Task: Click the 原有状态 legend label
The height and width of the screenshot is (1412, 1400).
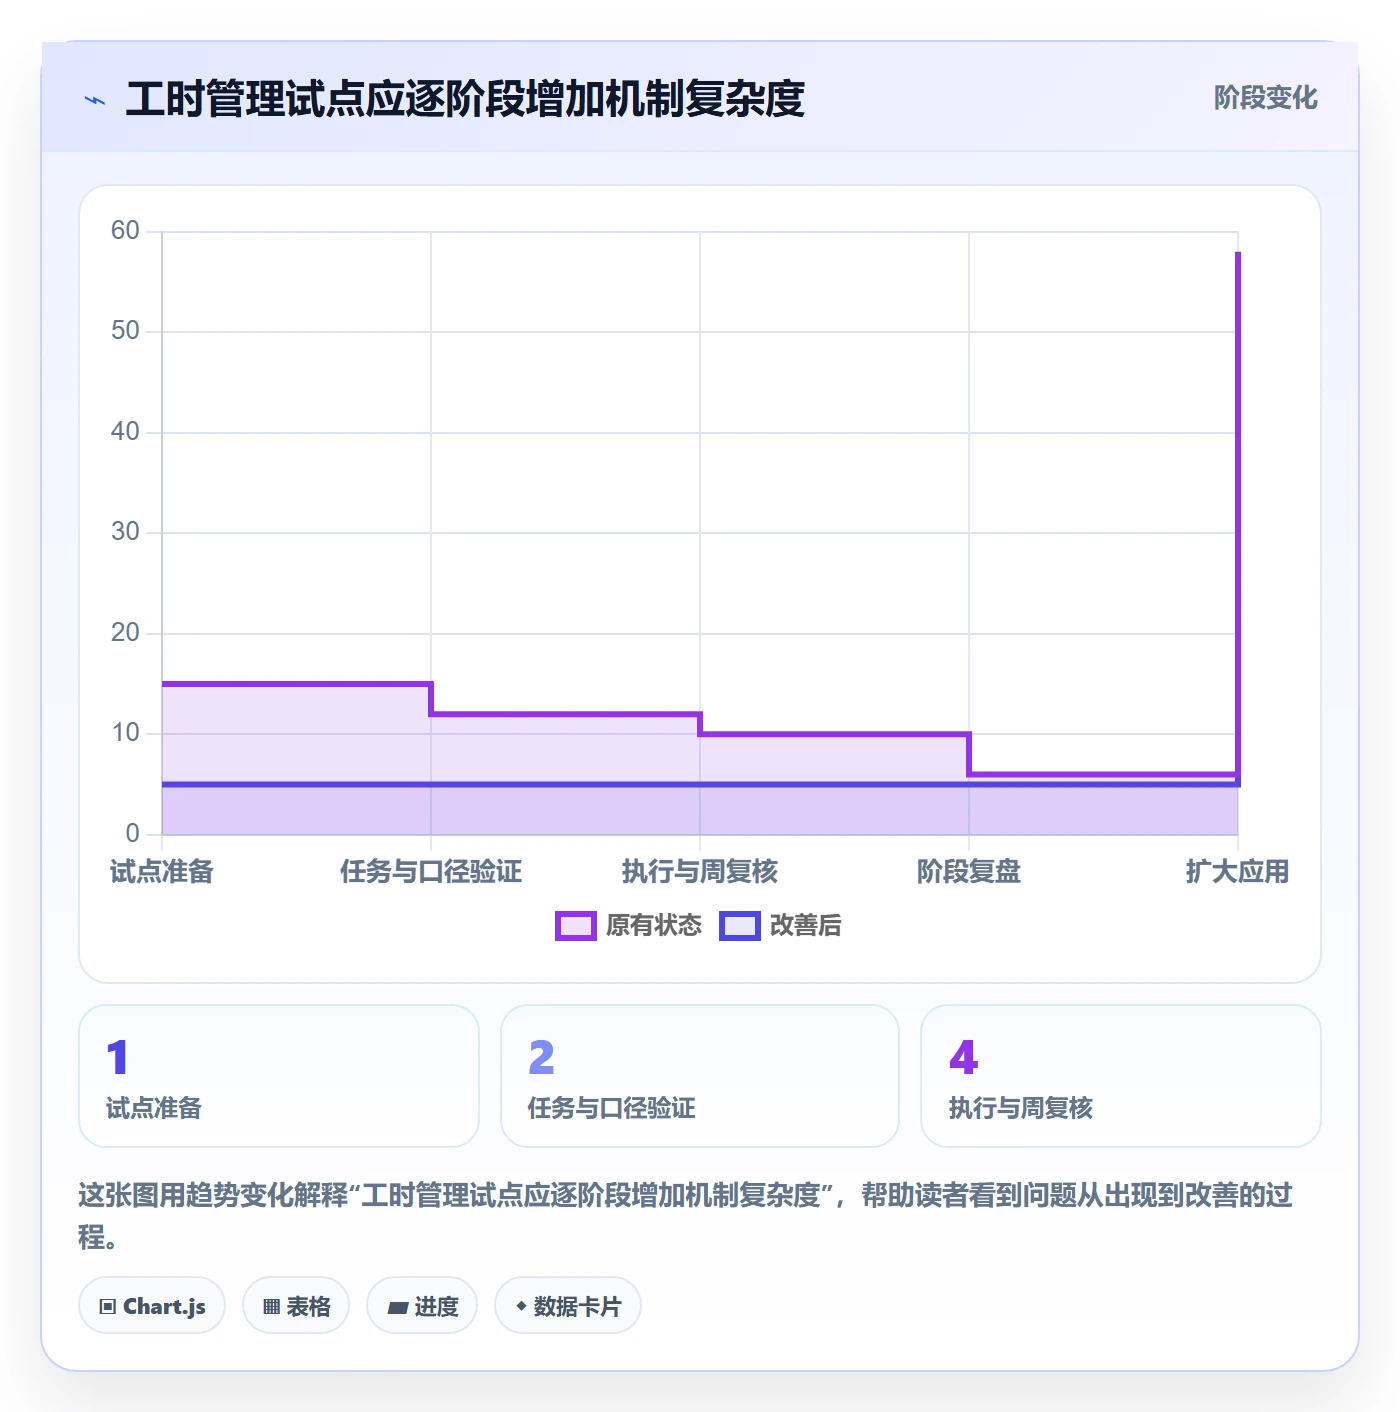Action: [654, 926]
